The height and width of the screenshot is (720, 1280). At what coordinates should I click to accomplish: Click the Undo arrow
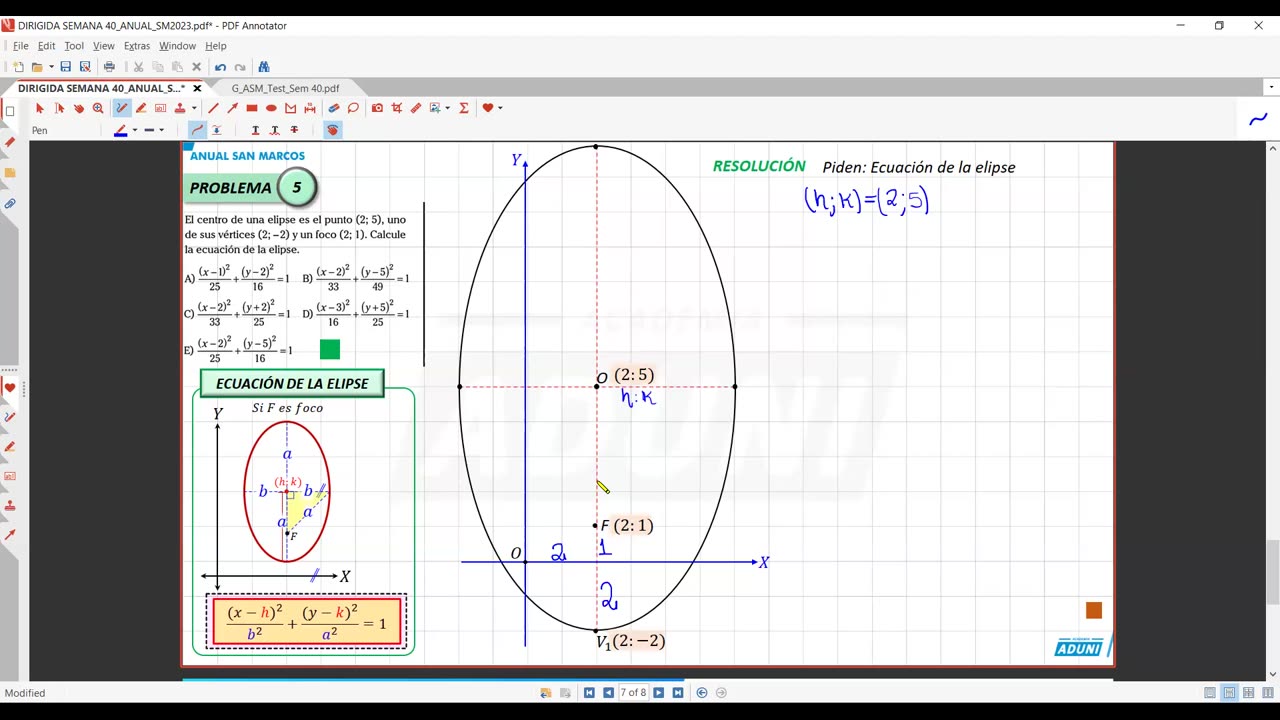(220, 67)
